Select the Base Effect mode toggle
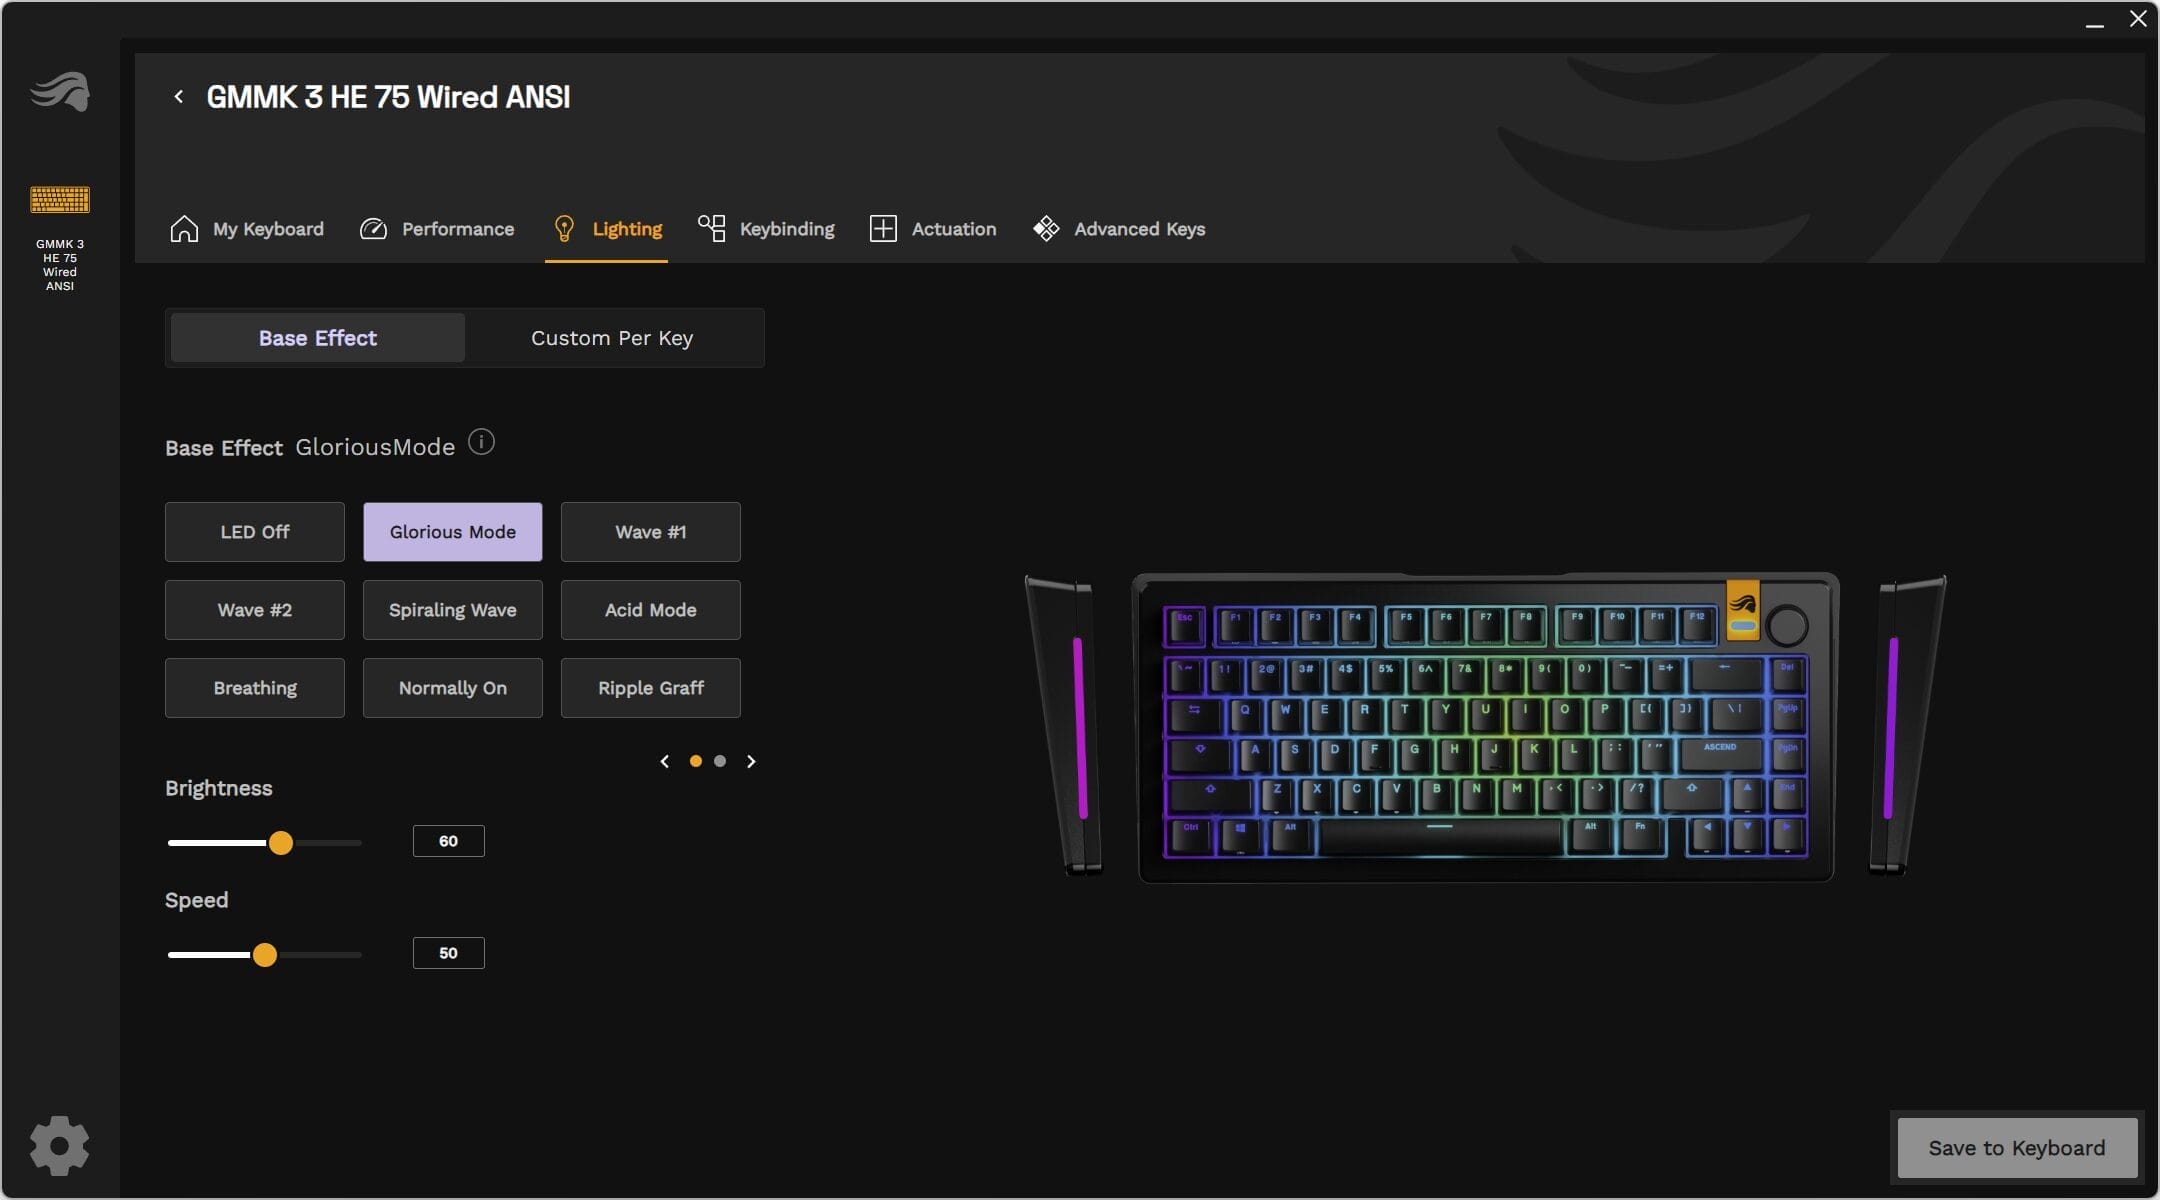 (318, 338)
